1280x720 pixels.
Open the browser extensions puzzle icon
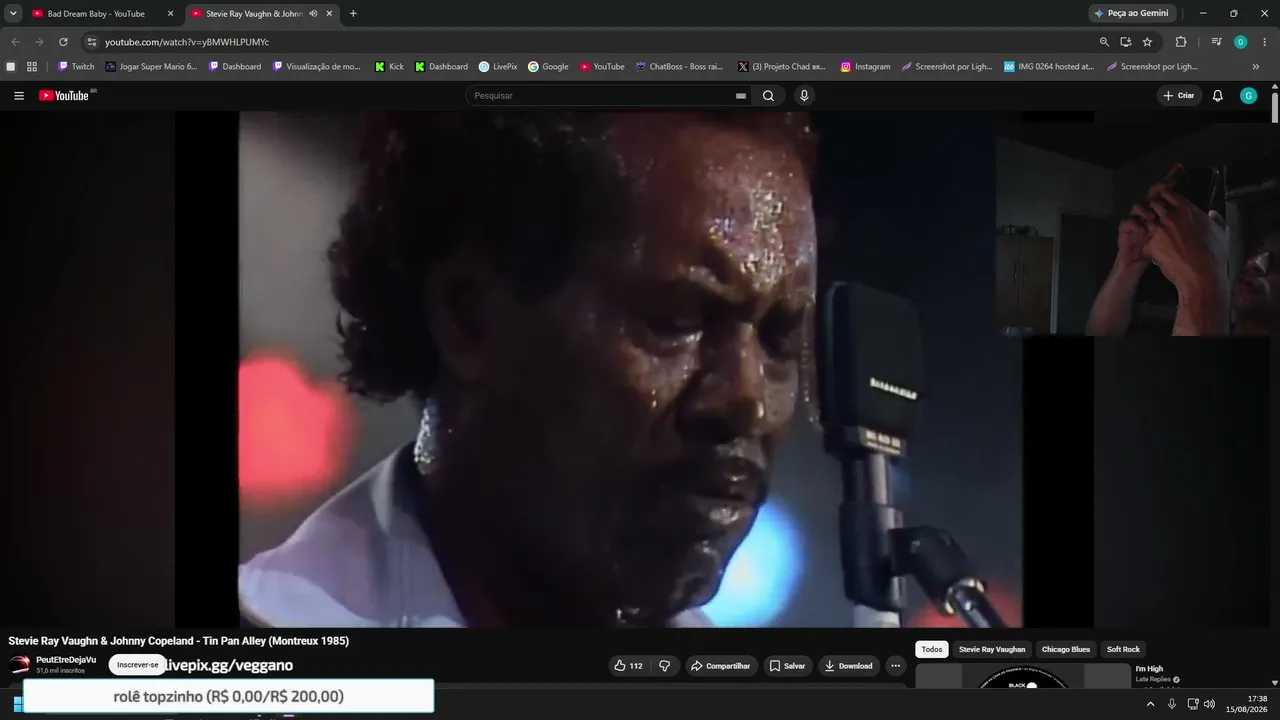click(1181, 42)
